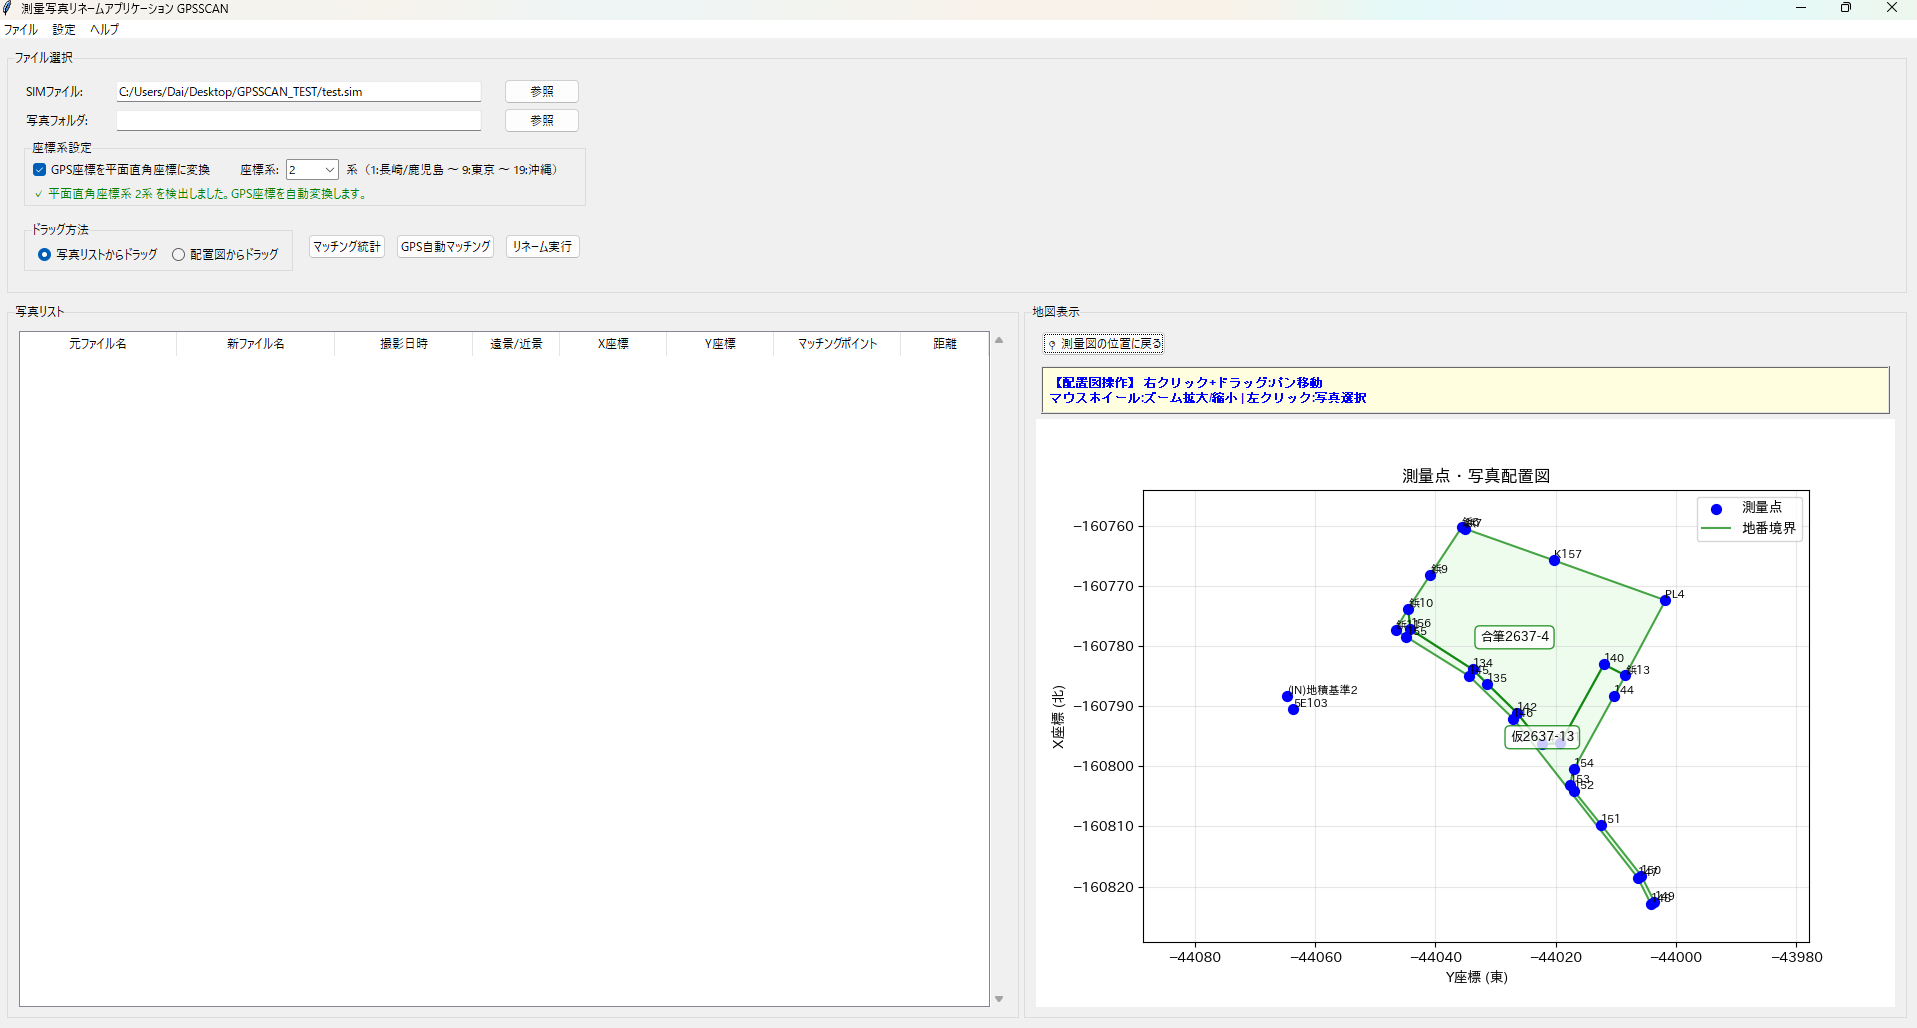The width and height of the screenshot is (1917, 1028).
Task: Click the scroll-up arrow of photo list
Action: 998,341
